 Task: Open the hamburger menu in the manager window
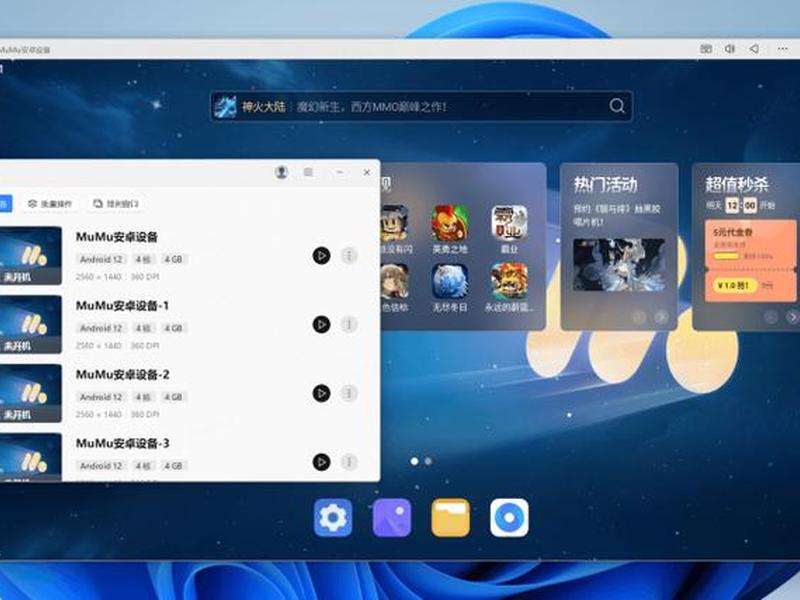(308, 172)
